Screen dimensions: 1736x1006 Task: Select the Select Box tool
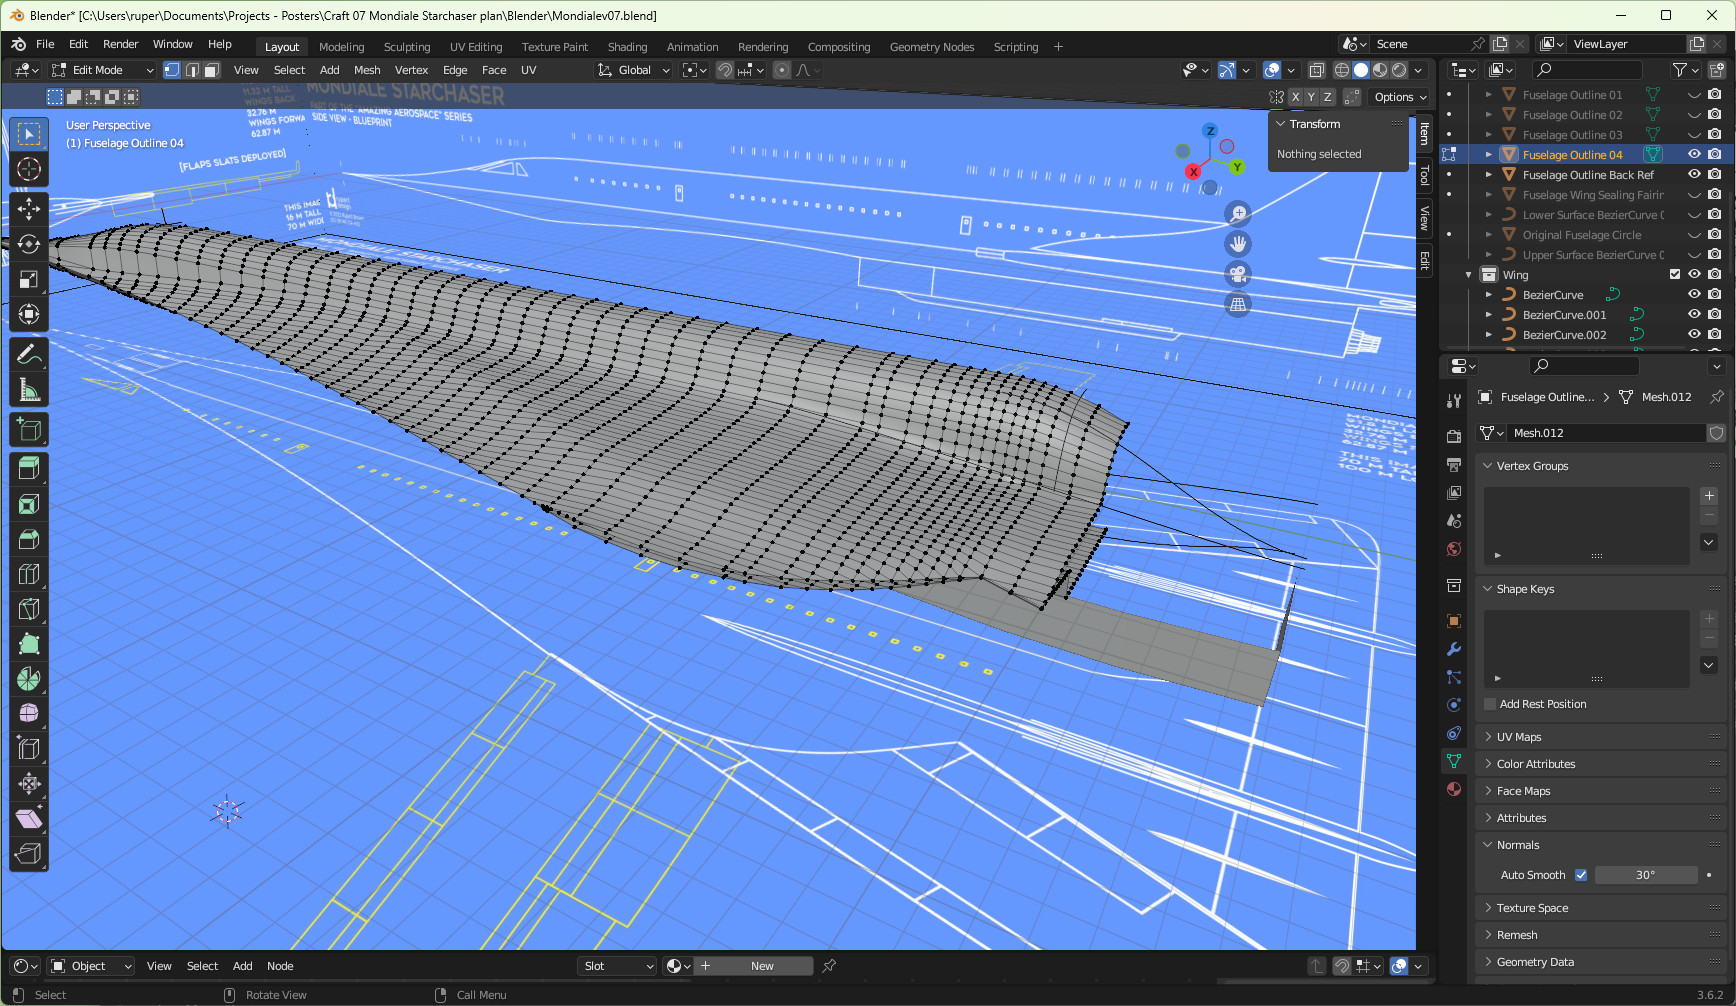click(x=29, y=134)
